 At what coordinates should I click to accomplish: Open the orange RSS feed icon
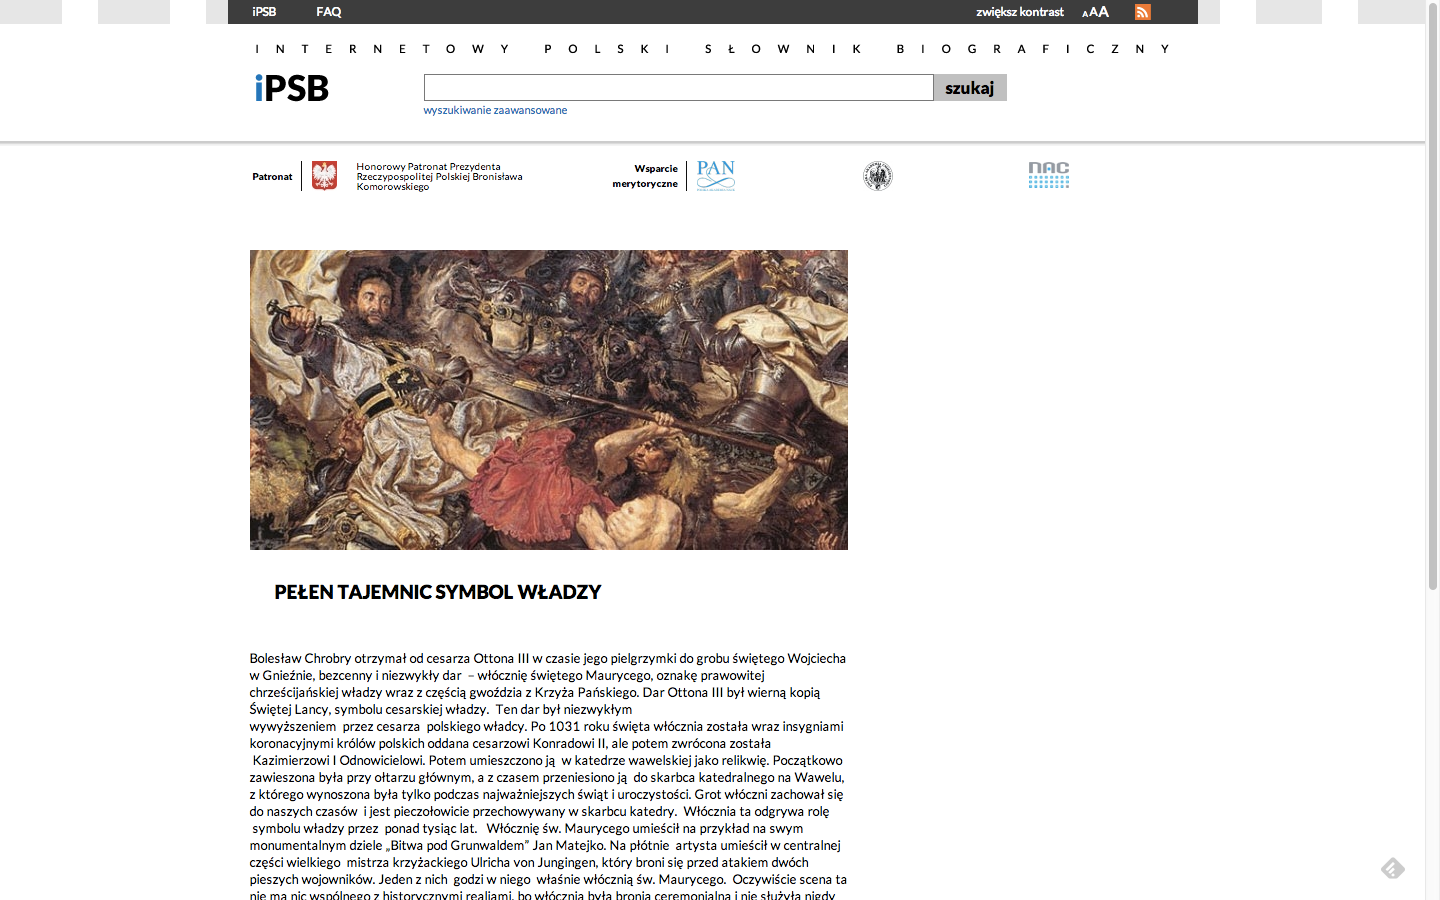coord(1143,12)
